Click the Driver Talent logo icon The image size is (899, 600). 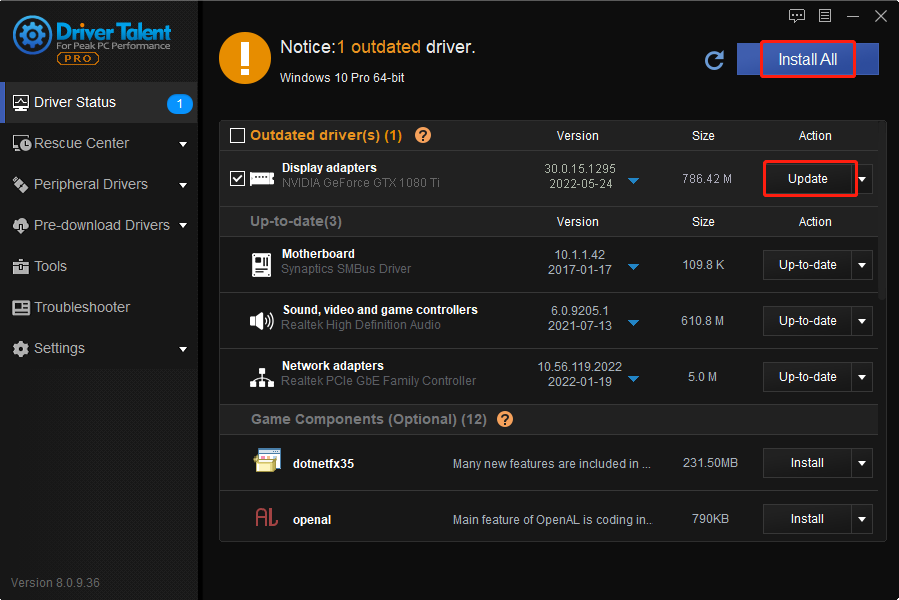coord(32,36)
